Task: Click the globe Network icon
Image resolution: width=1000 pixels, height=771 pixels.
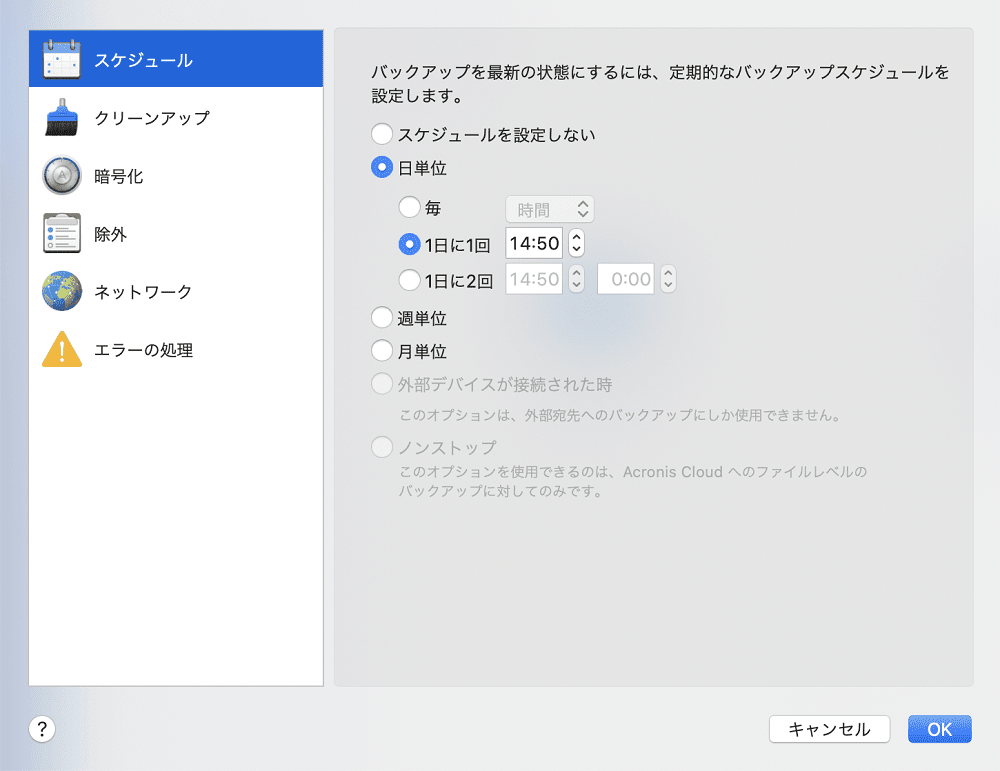Action: 62,292
